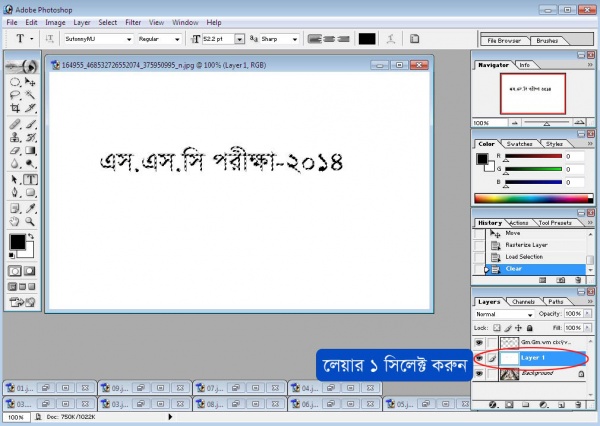
Task: Select the Type tool in toolbox
Action: (30, 180)
